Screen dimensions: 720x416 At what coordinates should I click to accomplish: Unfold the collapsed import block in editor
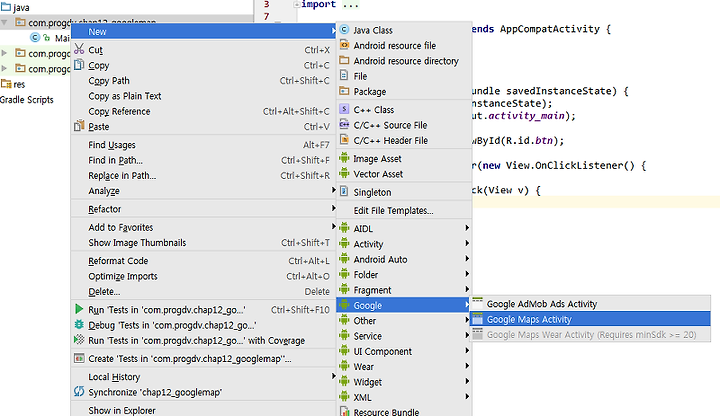coord(297,5)
